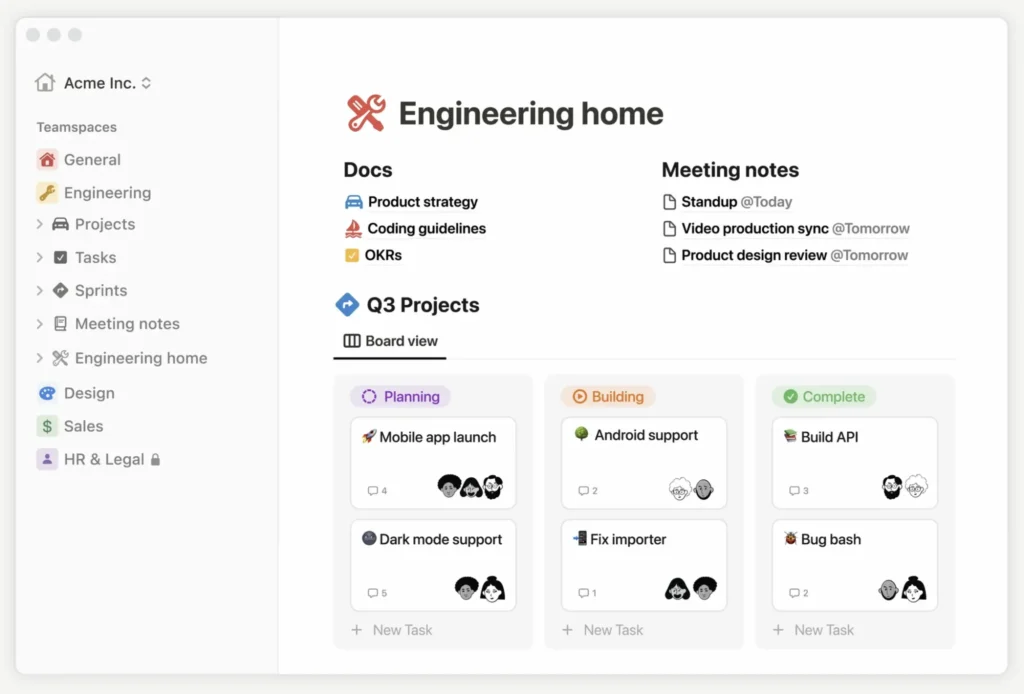This screenshot has width=1024, height=694.
Task: Click the Tasks checkbox icon in the sidebar
Action: tap(60, 257)
